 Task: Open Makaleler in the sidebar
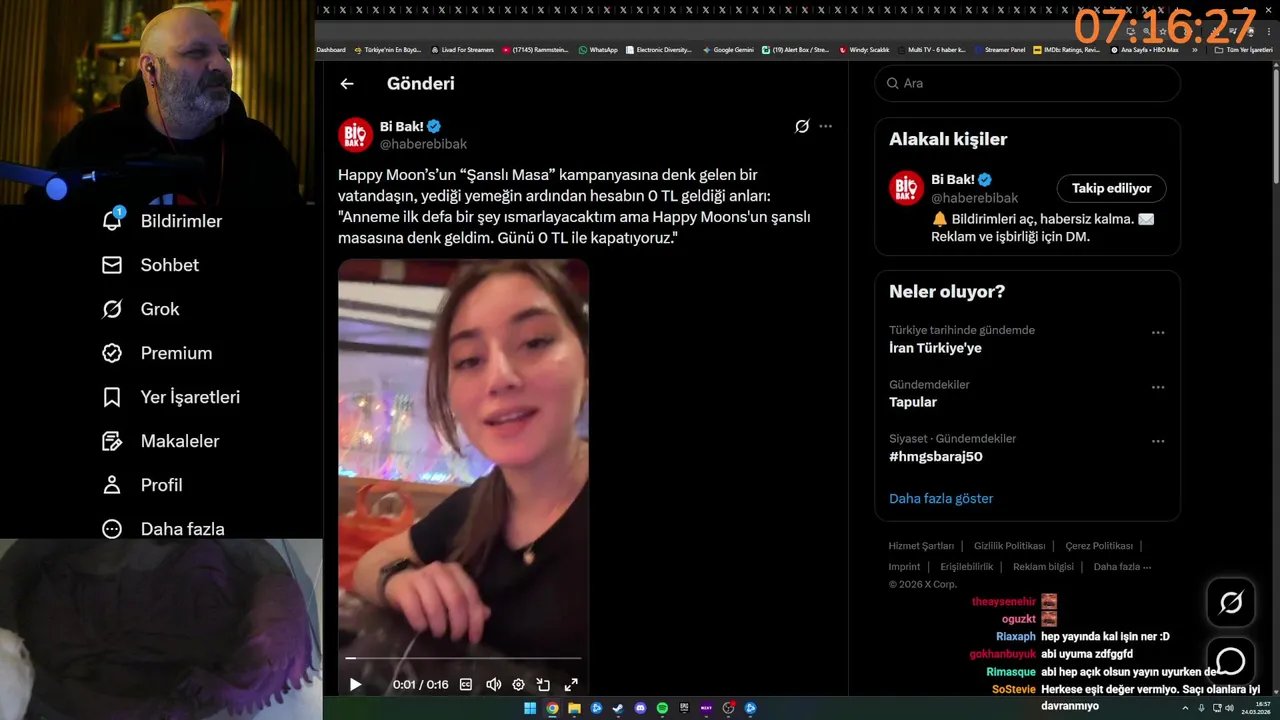pos(160,441)
